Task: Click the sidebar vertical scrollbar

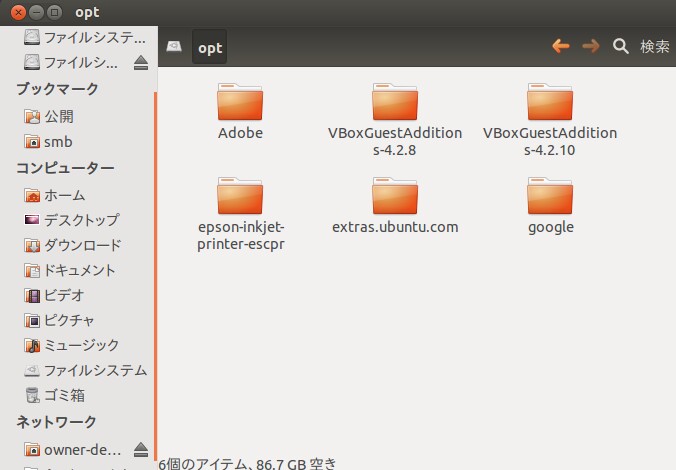Action: (x=155, y=276)
